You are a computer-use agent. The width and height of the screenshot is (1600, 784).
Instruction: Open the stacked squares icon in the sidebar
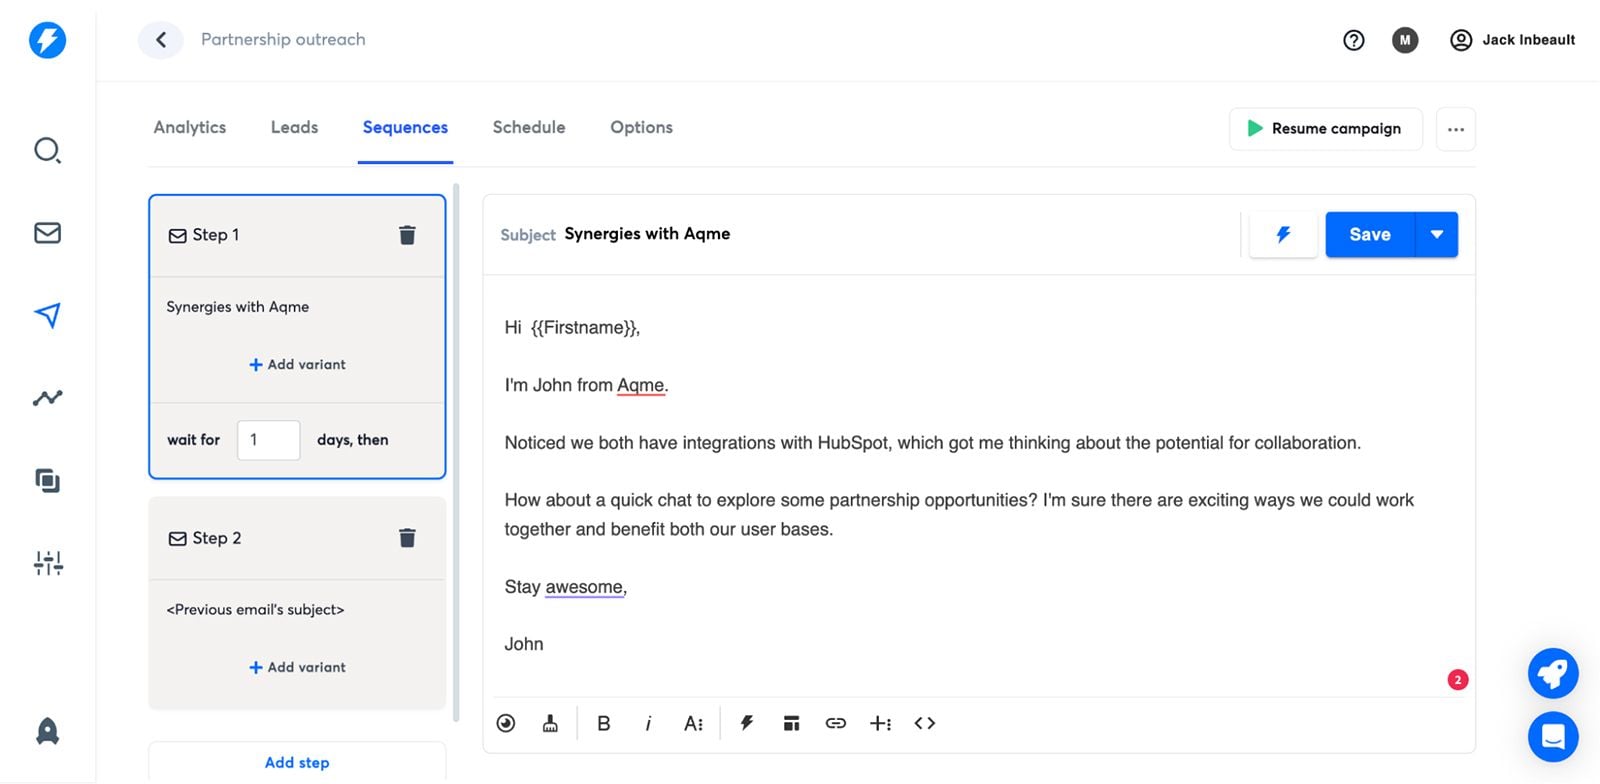[47, 480]
